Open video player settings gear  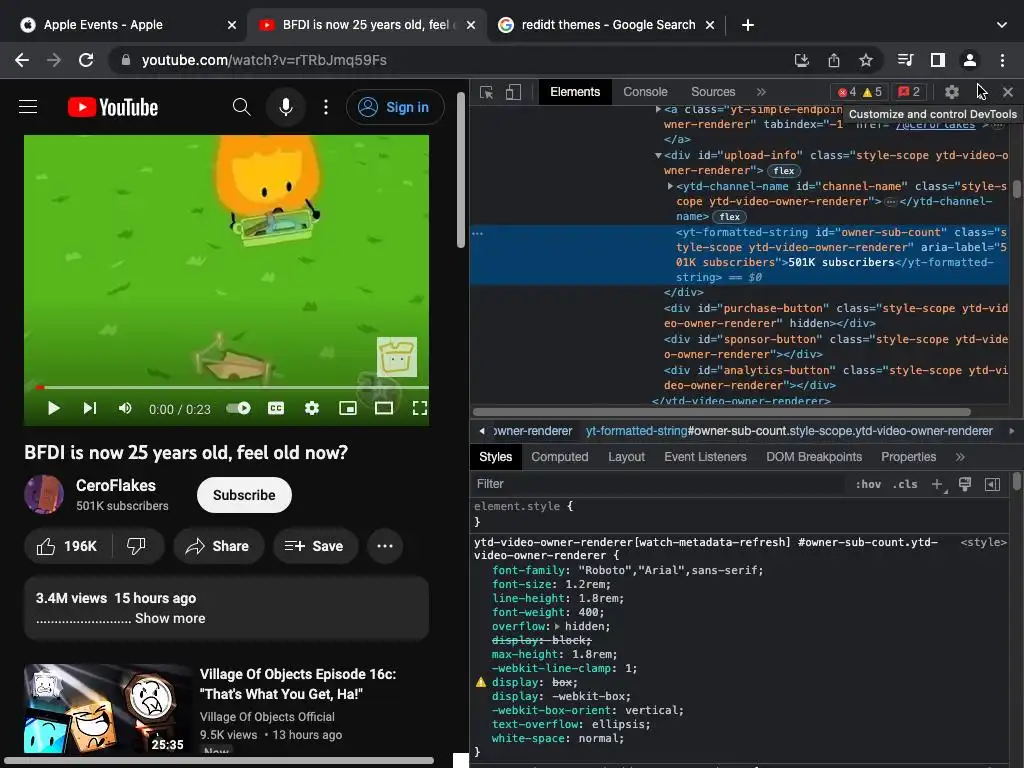[x=312, y=409]
